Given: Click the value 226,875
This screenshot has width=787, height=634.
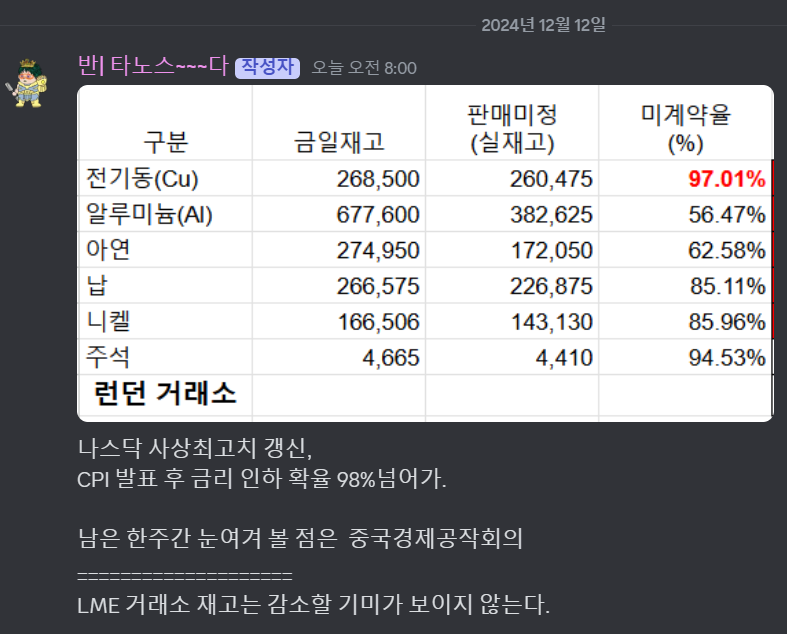Looking at the screenshot, I should (x=552, y=286).
